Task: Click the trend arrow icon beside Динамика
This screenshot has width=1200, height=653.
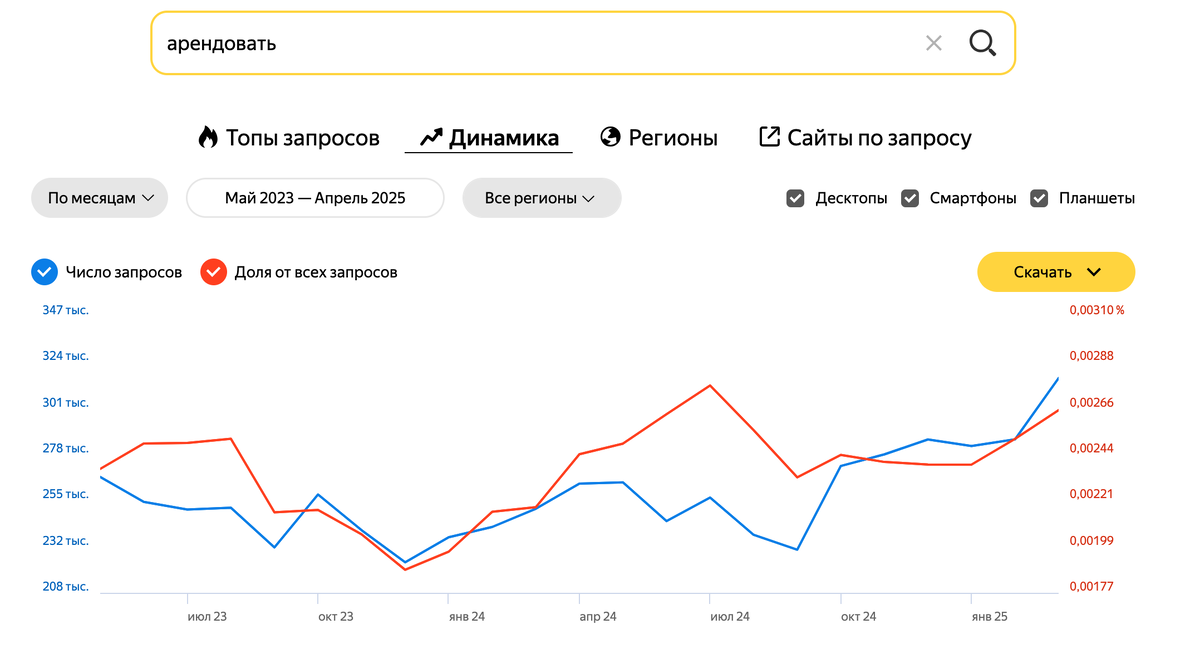Action: click(x=431, y=137)
